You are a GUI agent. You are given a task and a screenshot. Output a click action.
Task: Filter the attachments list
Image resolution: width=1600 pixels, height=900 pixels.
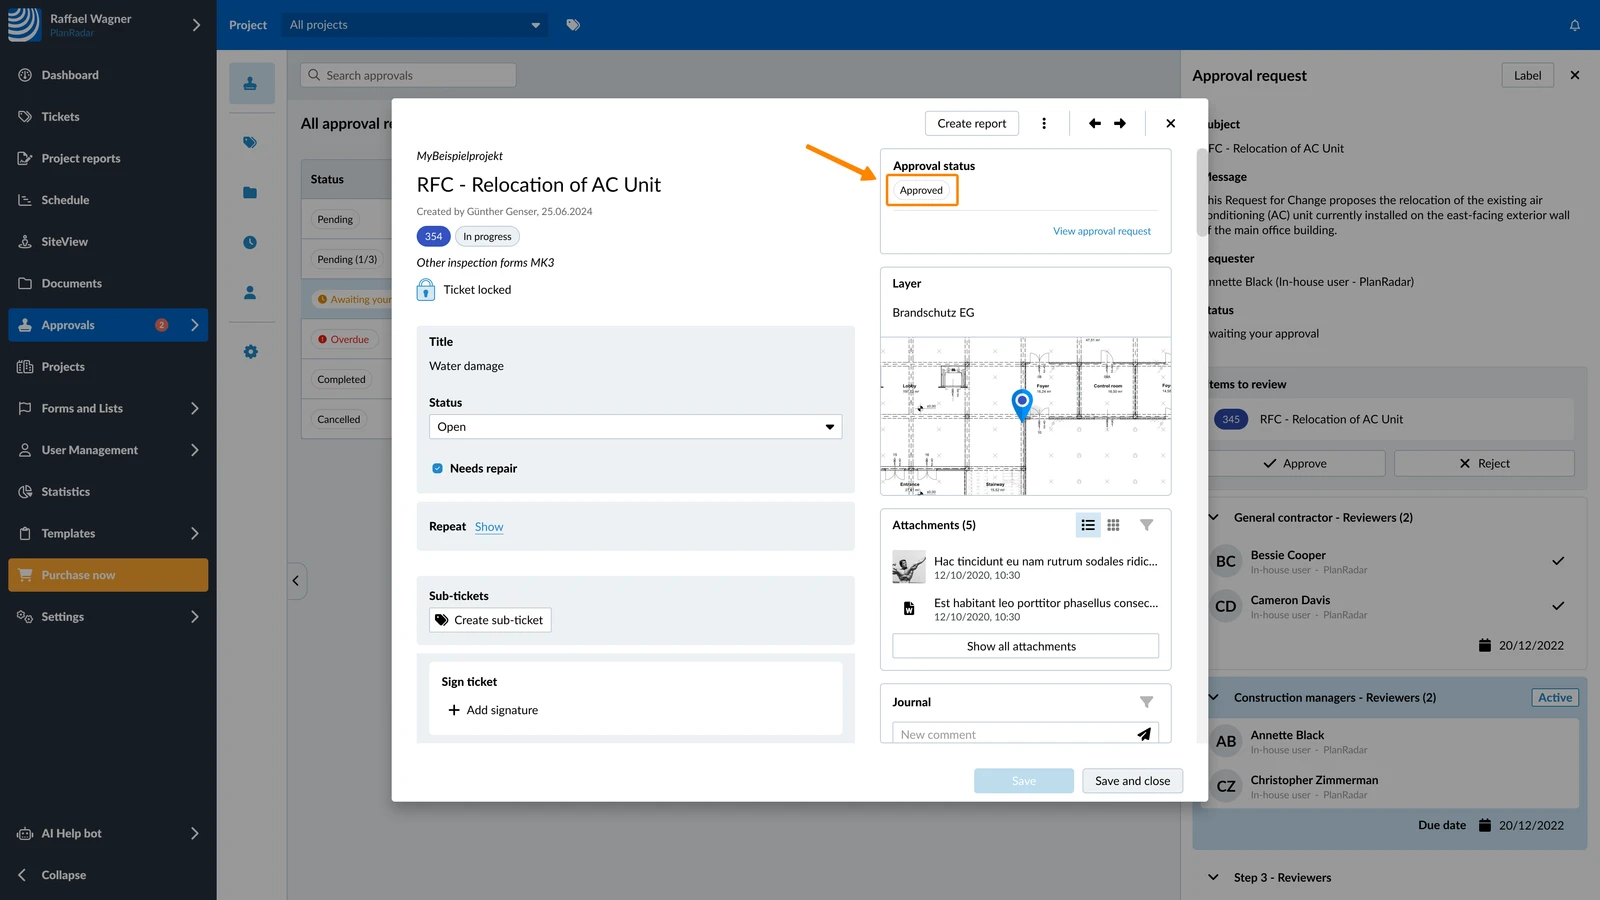1147,525
